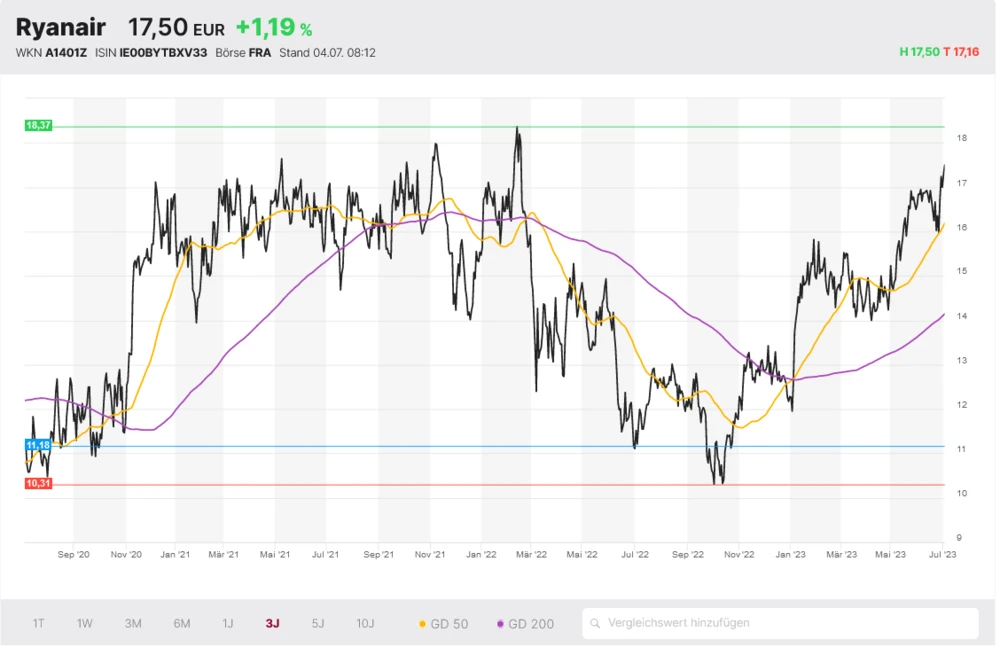Image resolution: width=1000 pixels, height=647 pixels.
Task: Choose the 6M time period
Action: [181, 623]
